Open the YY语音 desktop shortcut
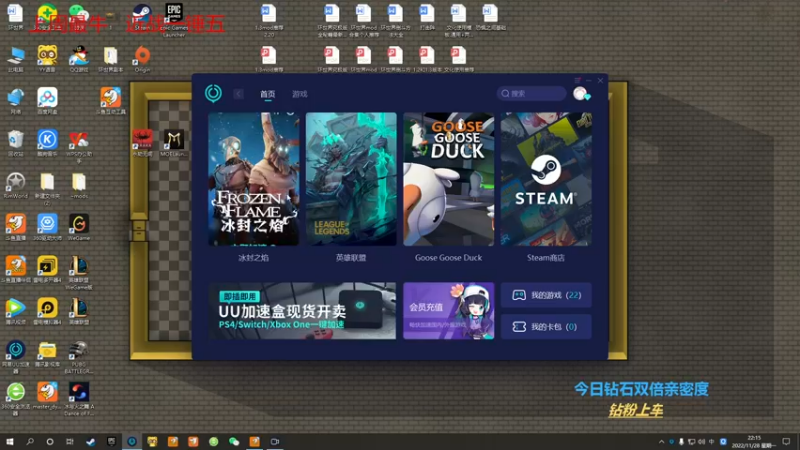This screenshot has width=800, height=450. coord(47,59)
